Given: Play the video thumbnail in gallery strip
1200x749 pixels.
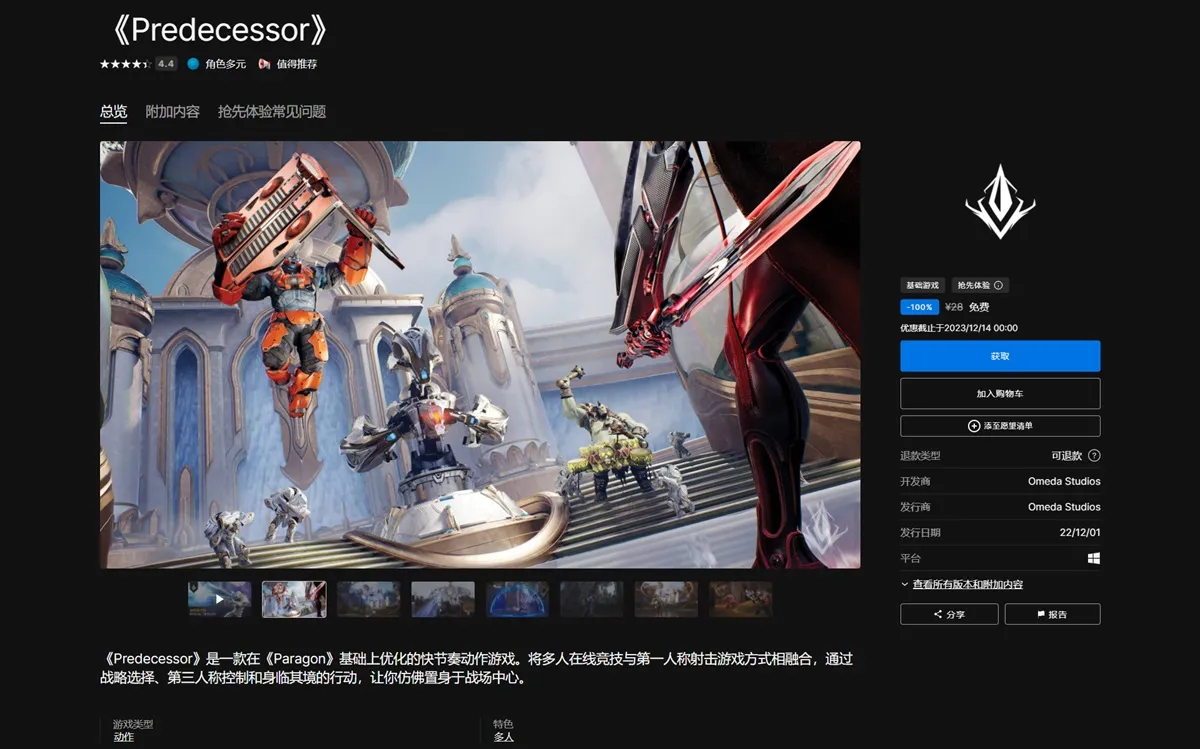Looking at the screenshot, I should pos(220,599).
